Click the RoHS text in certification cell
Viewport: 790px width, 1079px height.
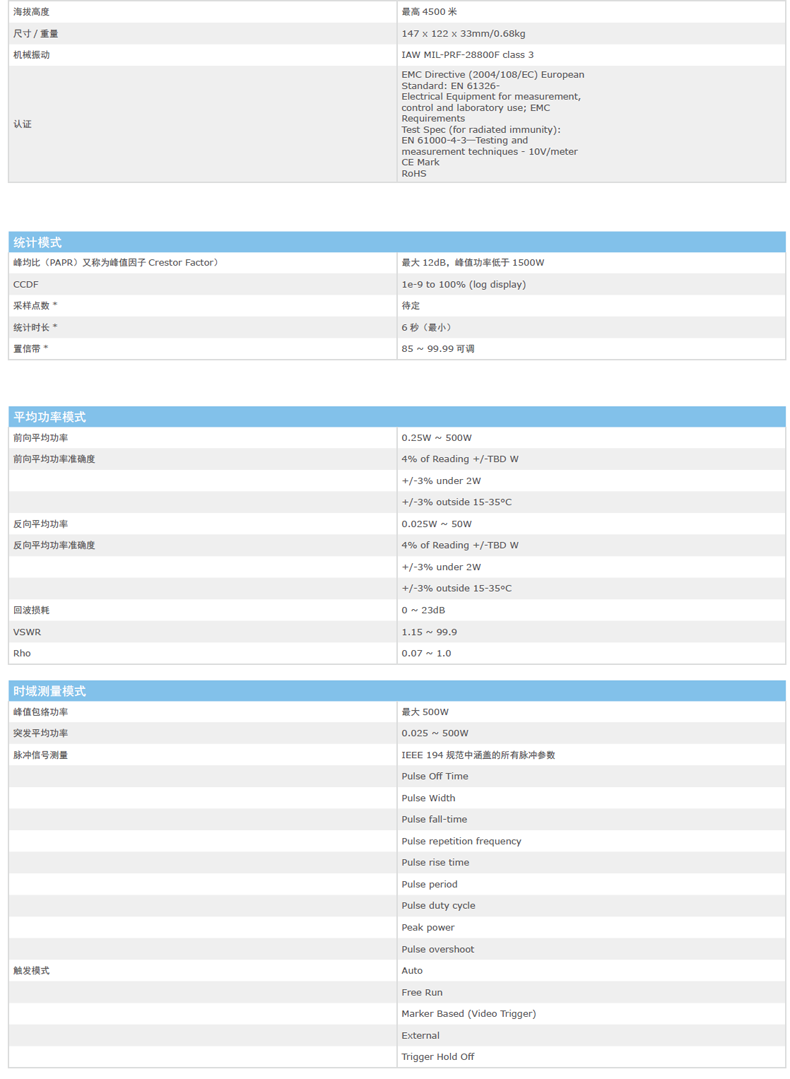pyautogui.click(x=413, y=173)
